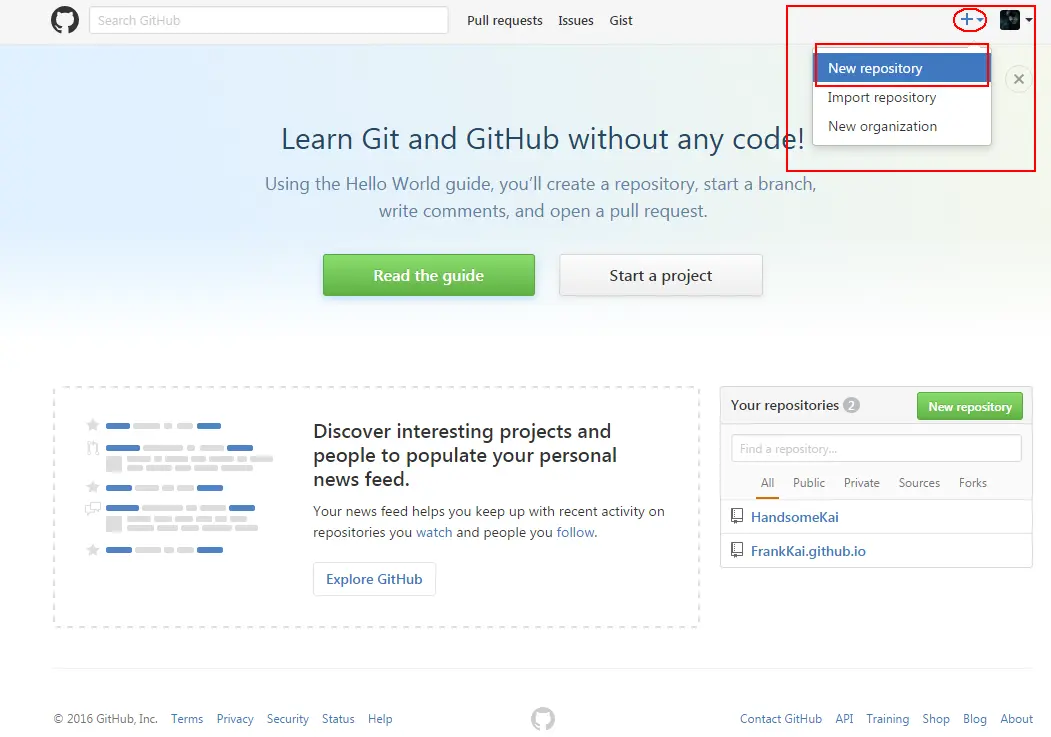Open the Blog footer link
Viewport: 1051px width, 737px height.
(975, 719)
